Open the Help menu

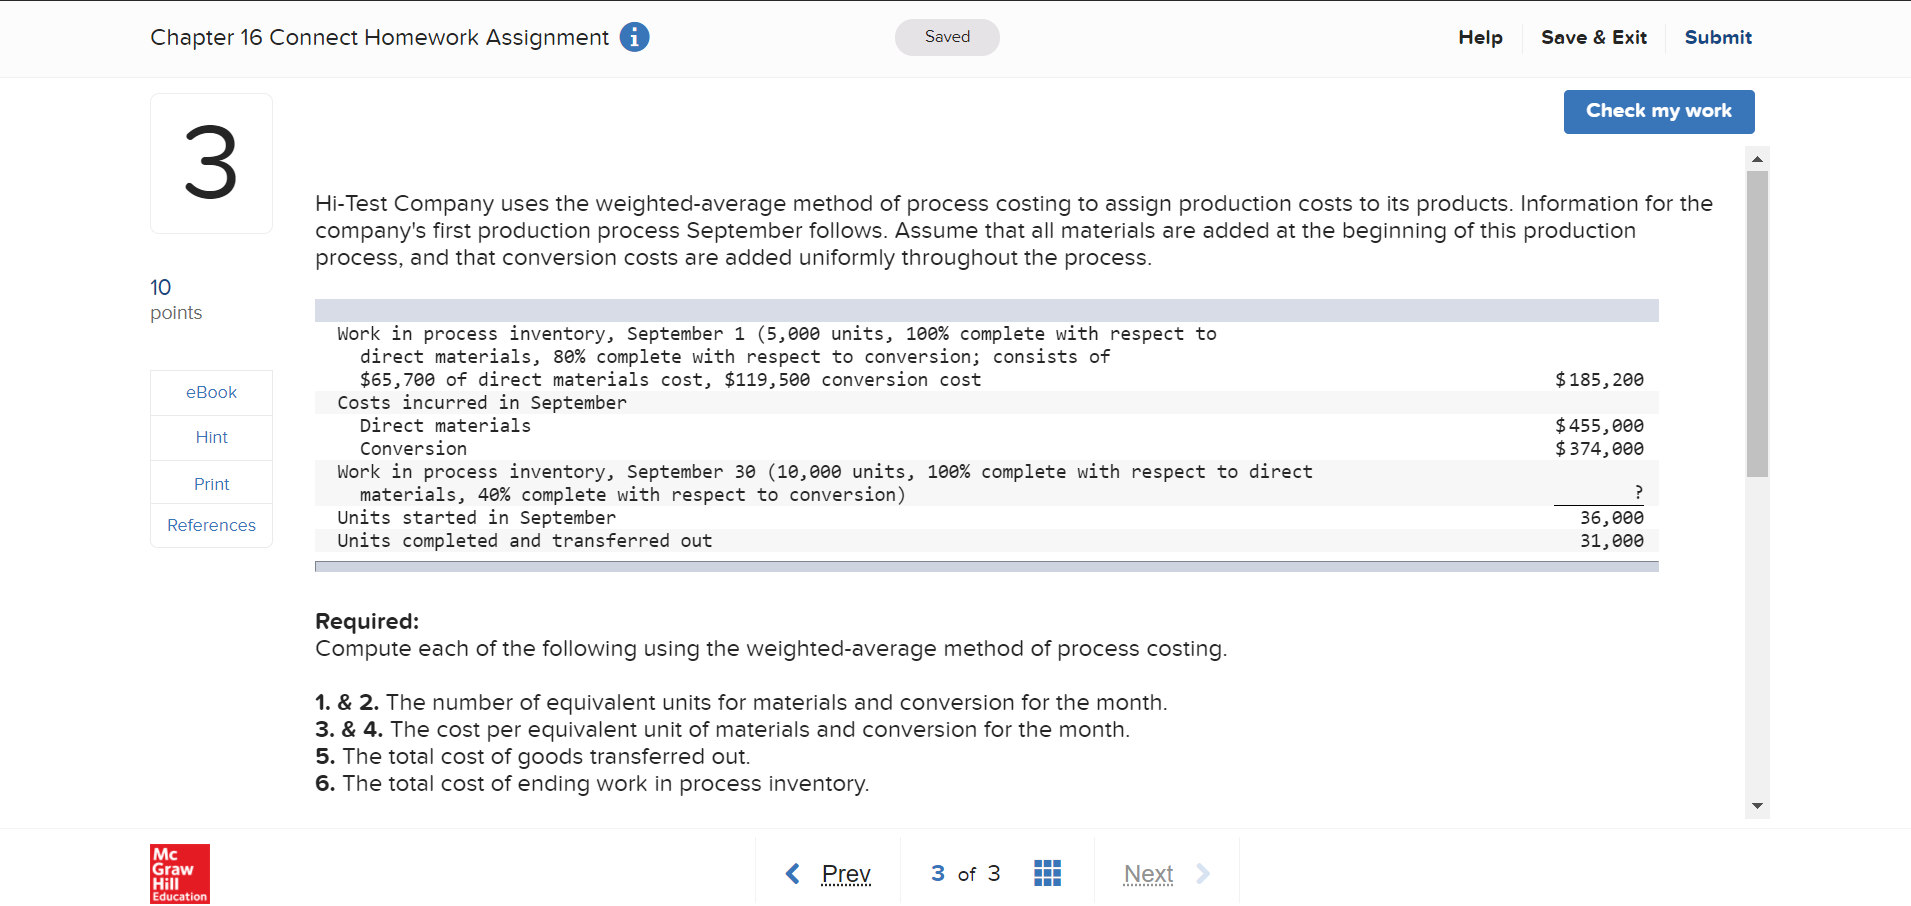(1480, 37)
